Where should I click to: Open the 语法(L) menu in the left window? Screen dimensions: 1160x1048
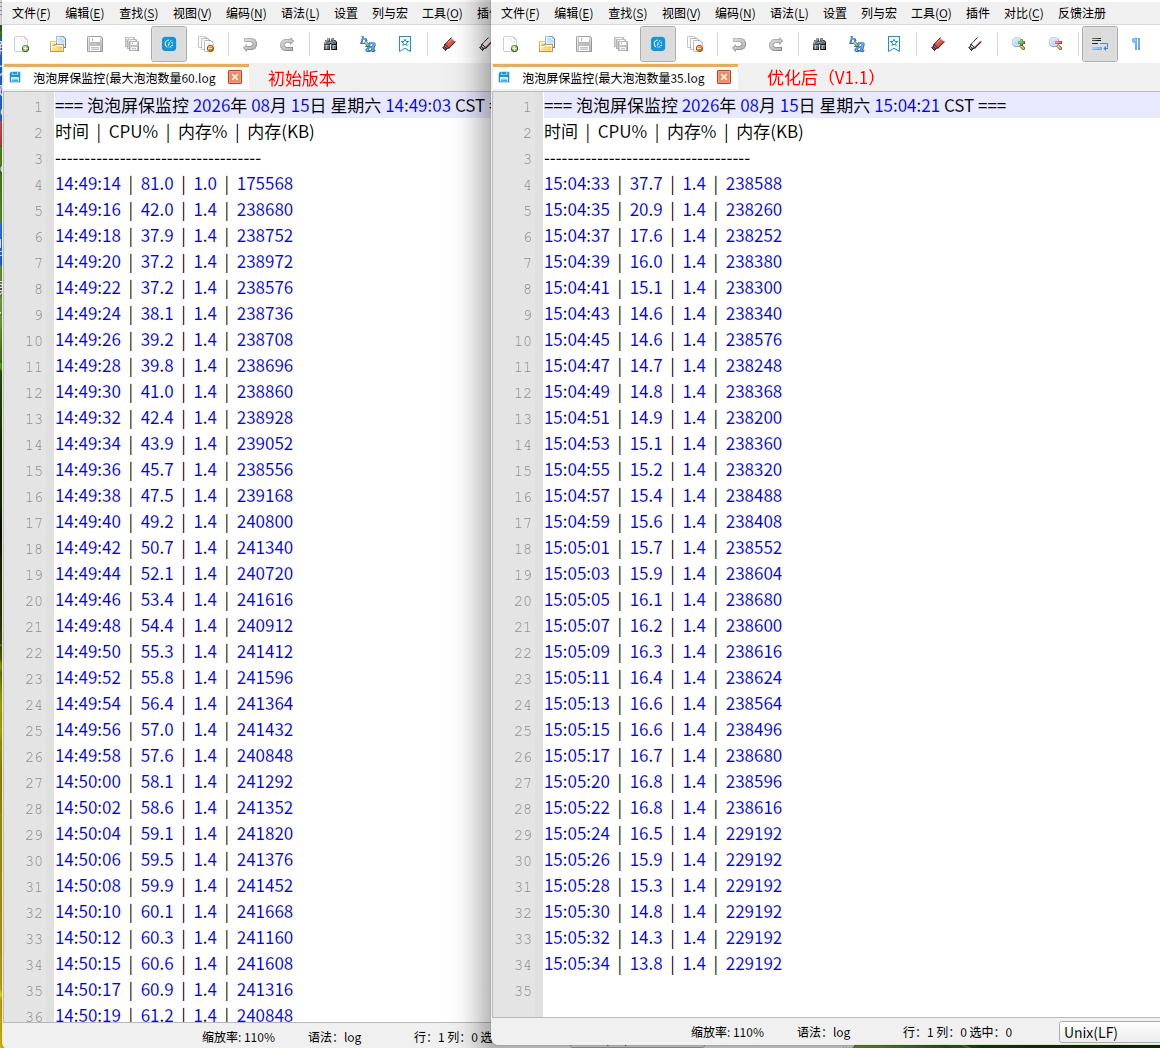point(300,13)
